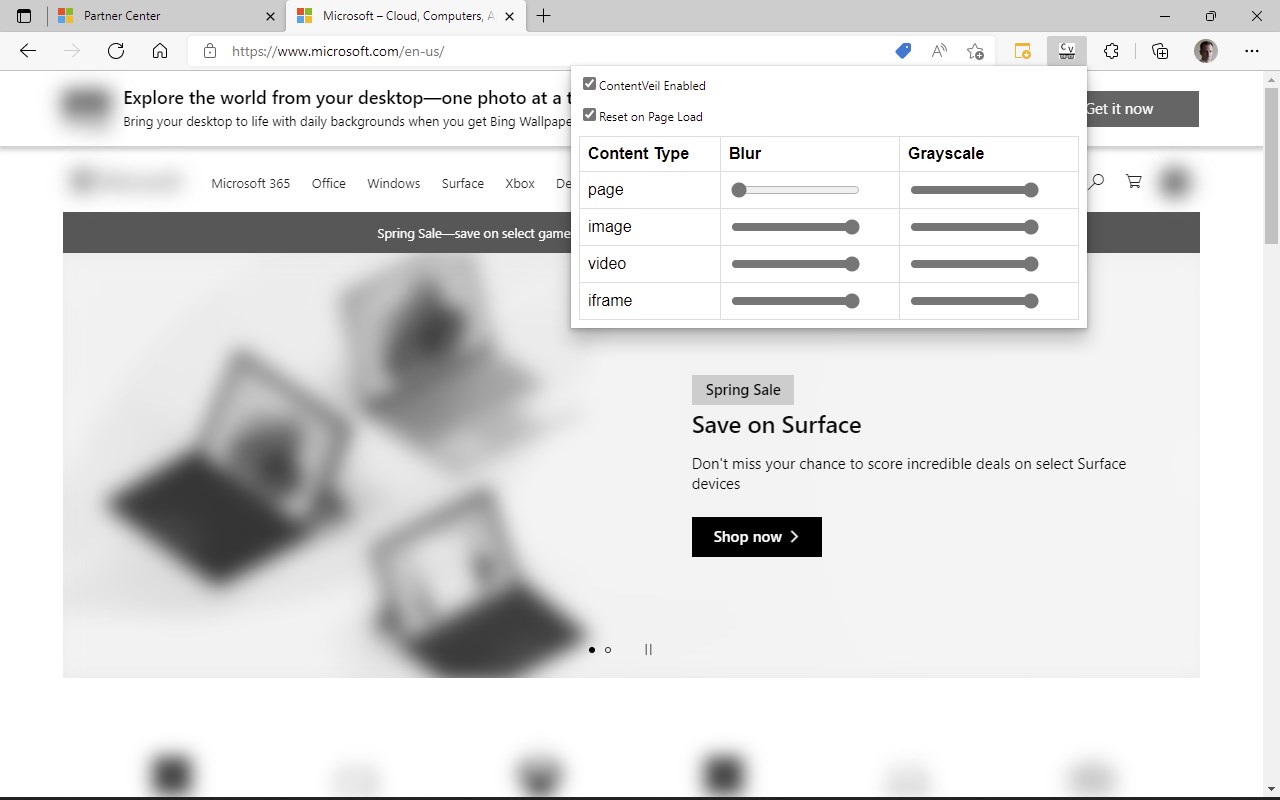Click the site lock icon
Viewport: 1280px width, 800px height.
209,51
